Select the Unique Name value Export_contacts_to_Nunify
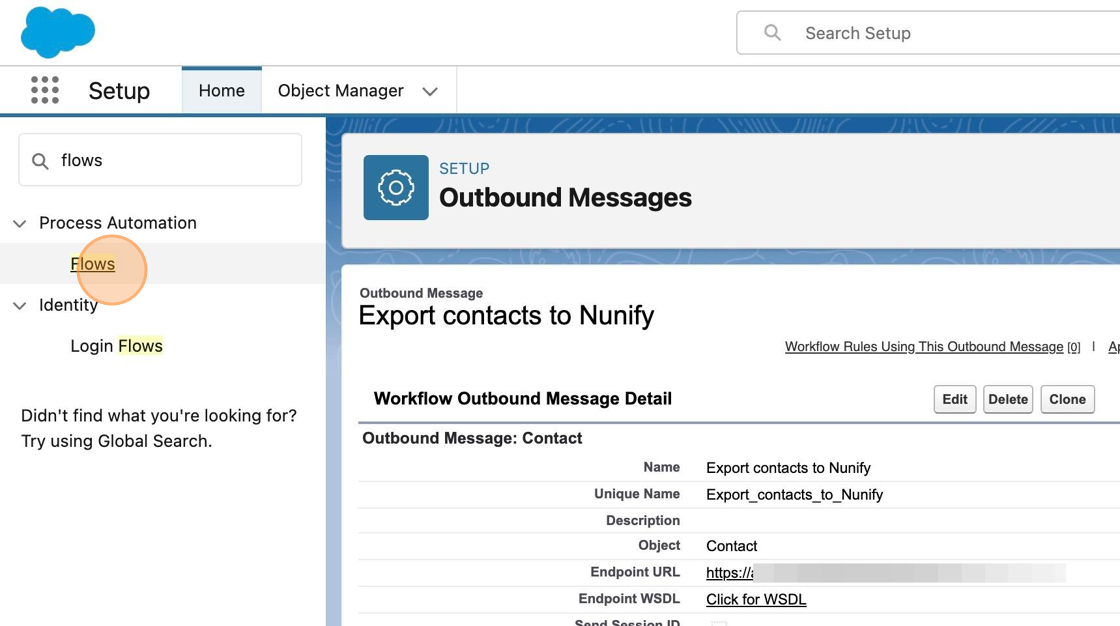Viewport: 1120px width, 626px height. point(794,495)
